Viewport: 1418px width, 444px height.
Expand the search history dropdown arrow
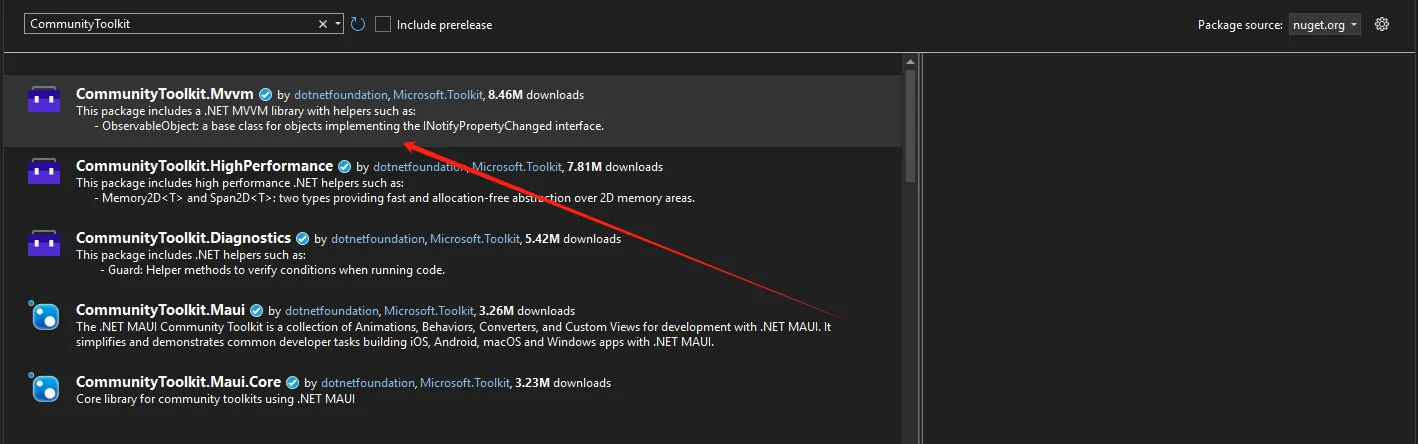(x=338, y=24)
